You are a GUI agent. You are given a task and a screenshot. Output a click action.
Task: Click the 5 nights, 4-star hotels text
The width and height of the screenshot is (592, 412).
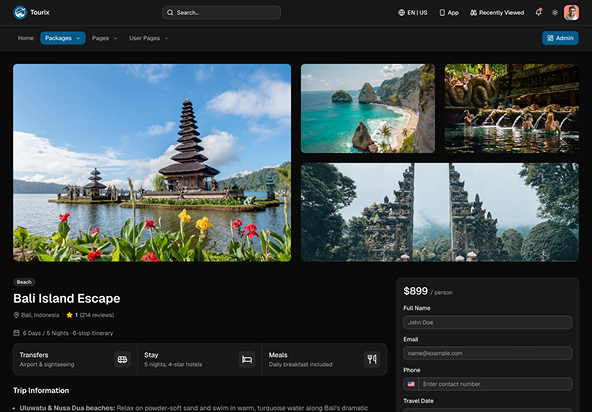173,364
